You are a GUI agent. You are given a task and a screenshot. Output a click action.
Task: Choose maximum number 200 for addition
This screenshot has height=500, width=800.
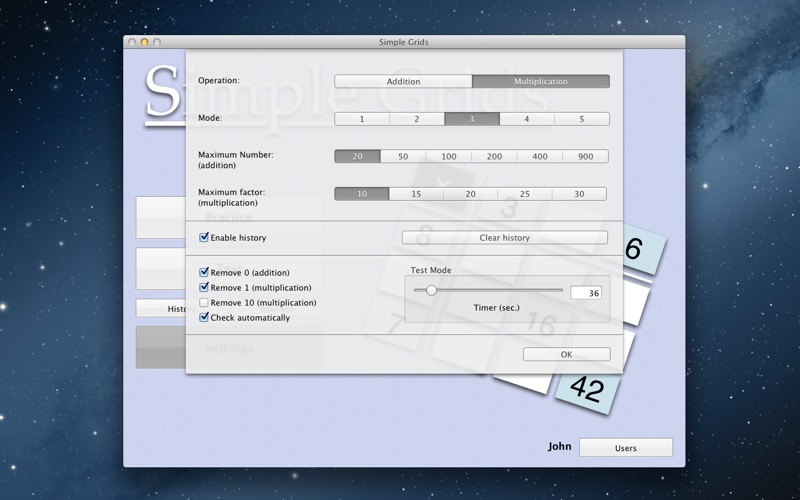494,156
